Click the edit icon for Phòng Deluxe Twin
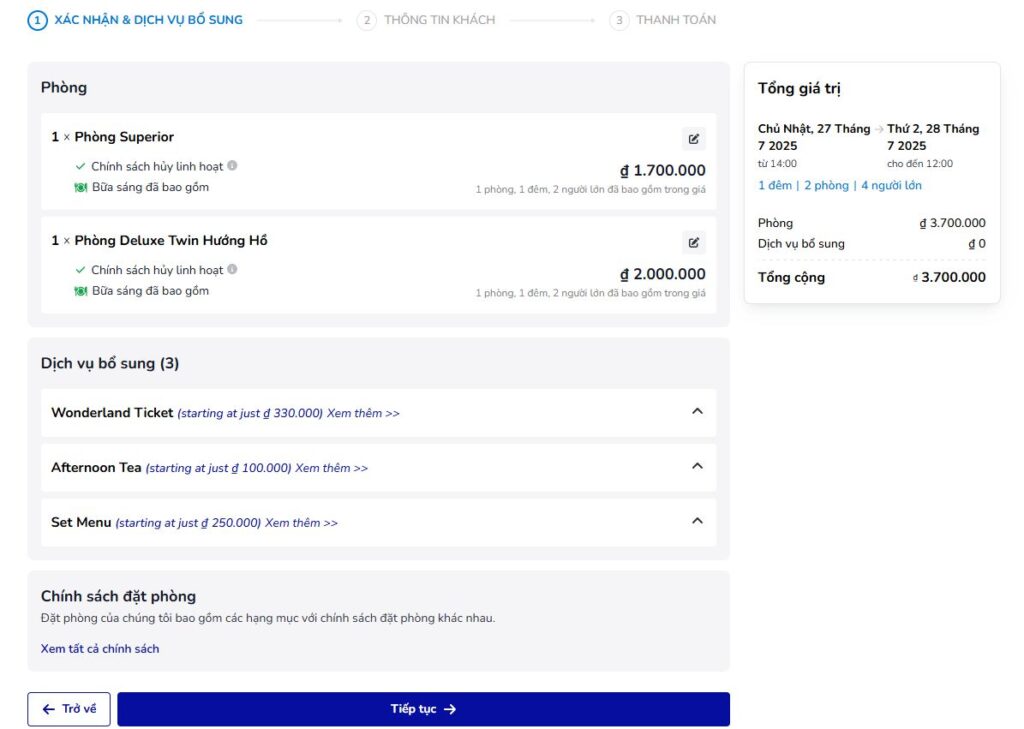The width and height of the screenshot is (1024, 729). (x=693, y=242)
